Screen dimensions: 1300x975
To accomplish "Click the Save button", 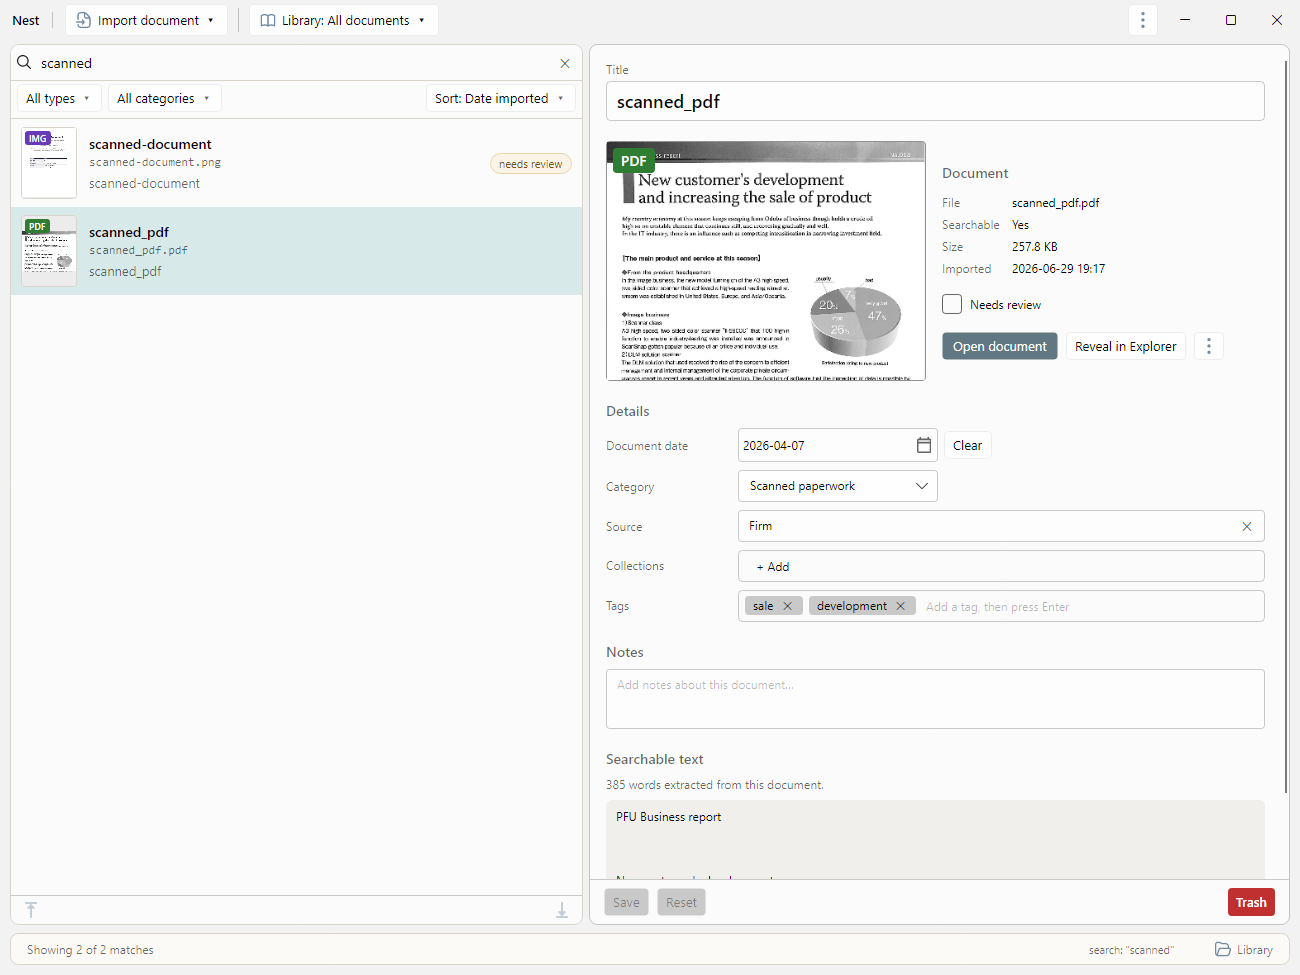I will [626, 902].
